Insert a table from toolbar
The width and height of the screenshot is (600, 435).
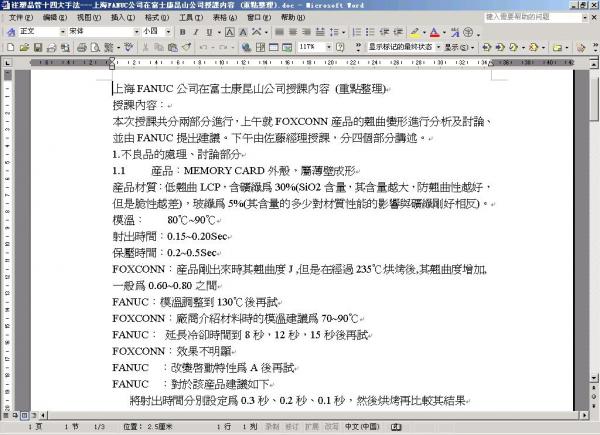pyautogui.click(x=274, y=47)
